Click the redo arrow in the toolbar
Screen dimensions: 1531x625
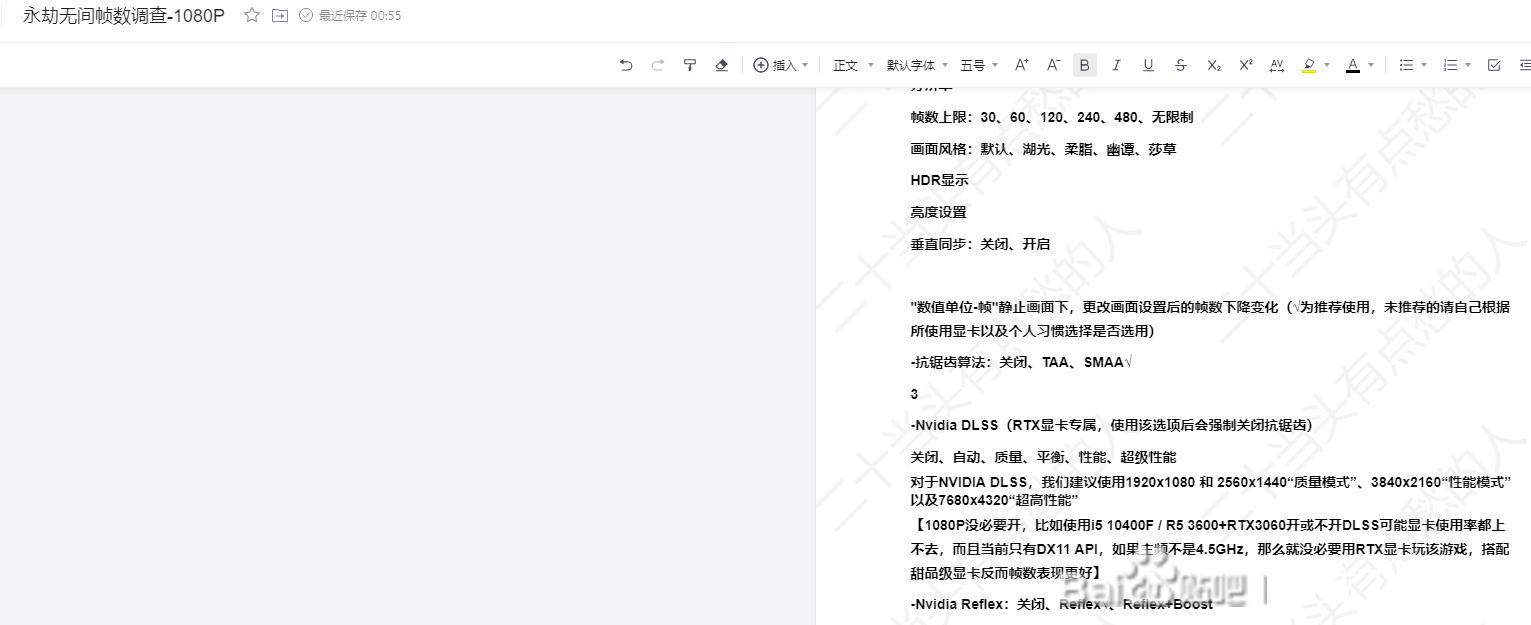coord(658,65)
